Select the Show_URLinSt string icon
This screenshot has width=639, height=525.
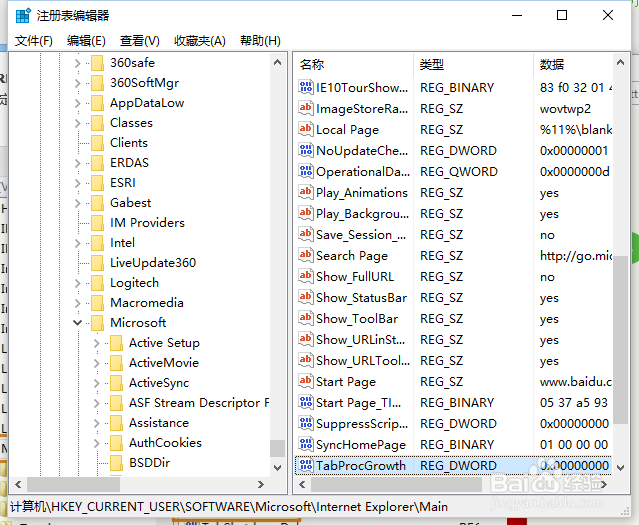click(x=306, y=340)
